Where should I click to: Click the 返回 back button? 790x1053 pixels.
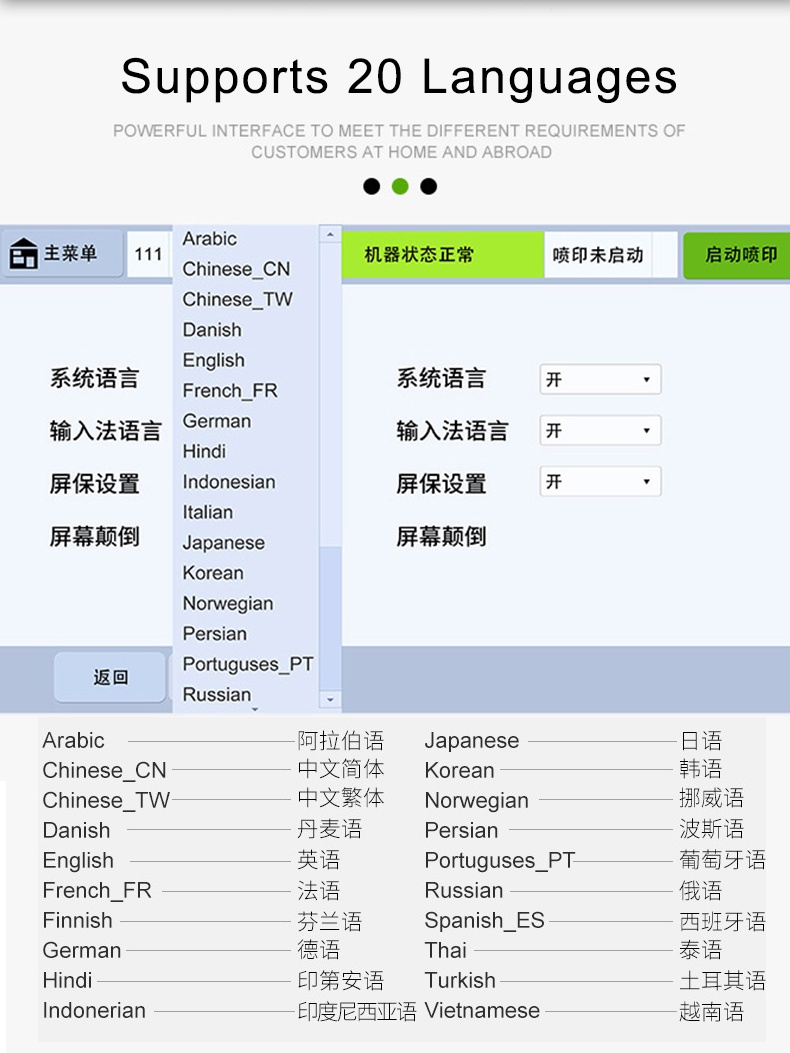coord(110,677)
